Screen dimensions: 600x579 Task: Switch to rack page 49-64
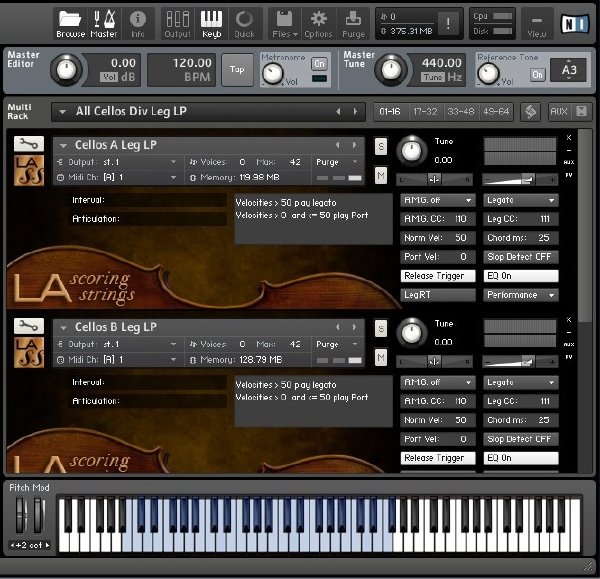(x=496, y=112)
